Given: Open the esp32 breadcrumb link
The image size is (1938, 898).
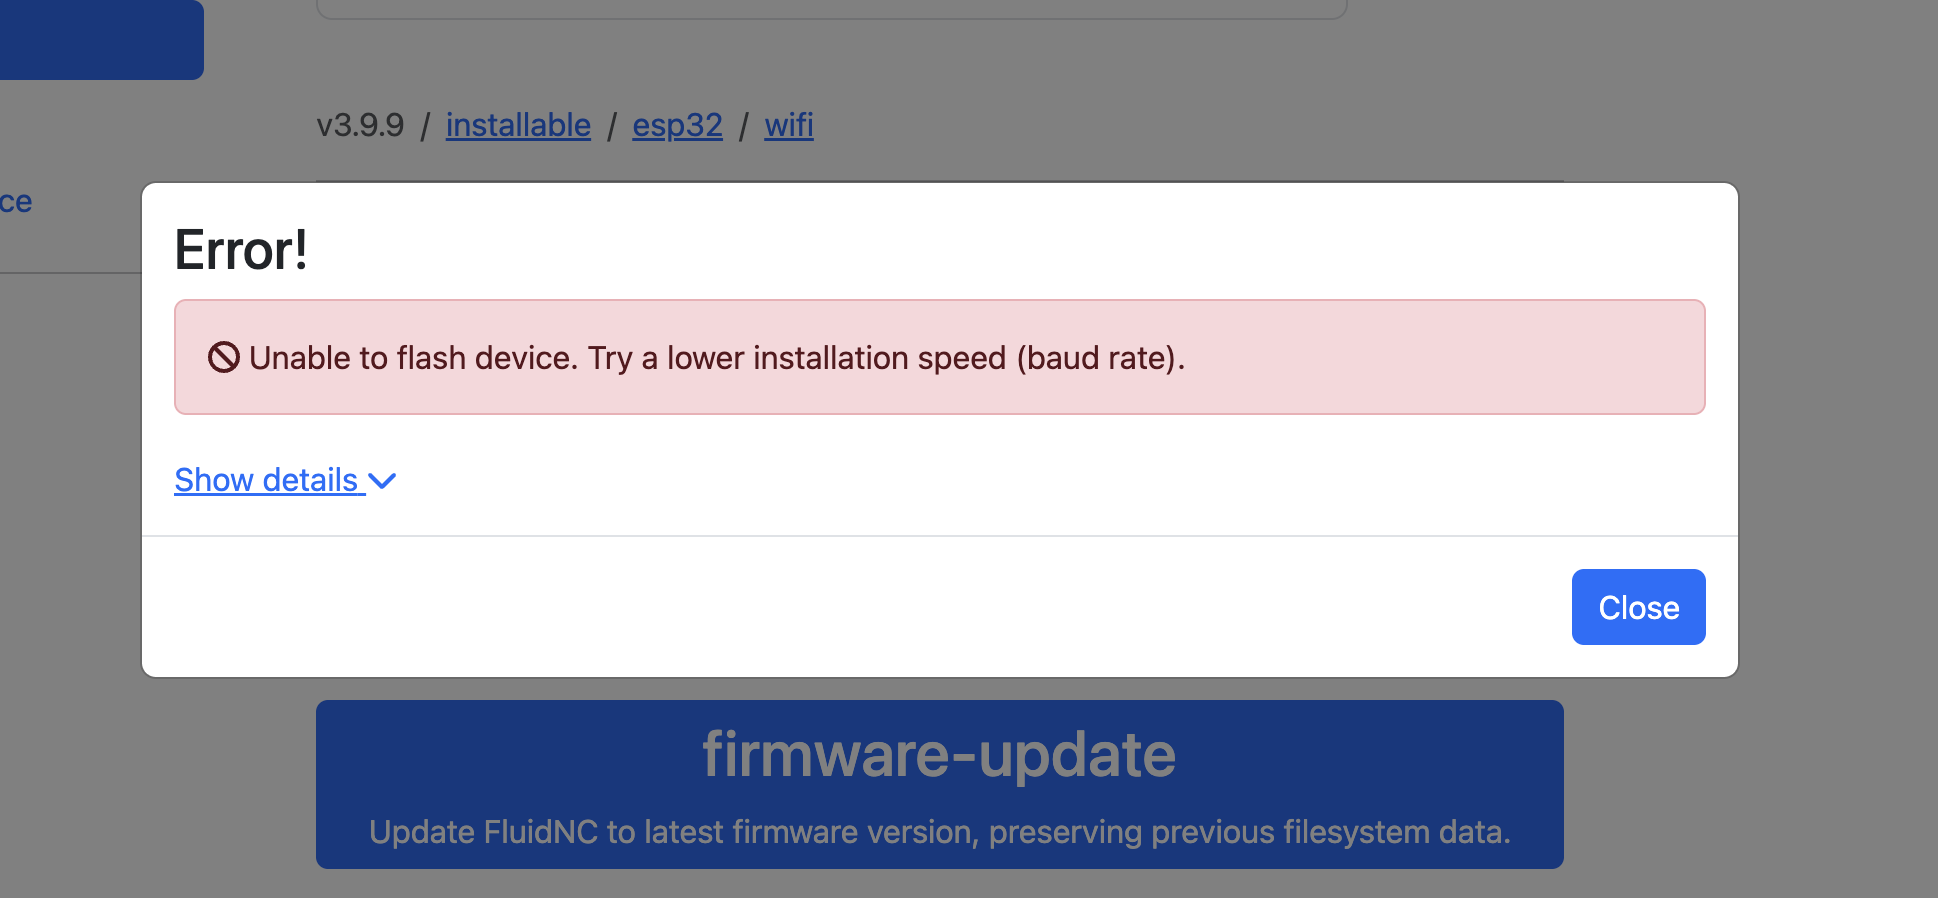Looking at the screenshot, I should pos(677,125).
